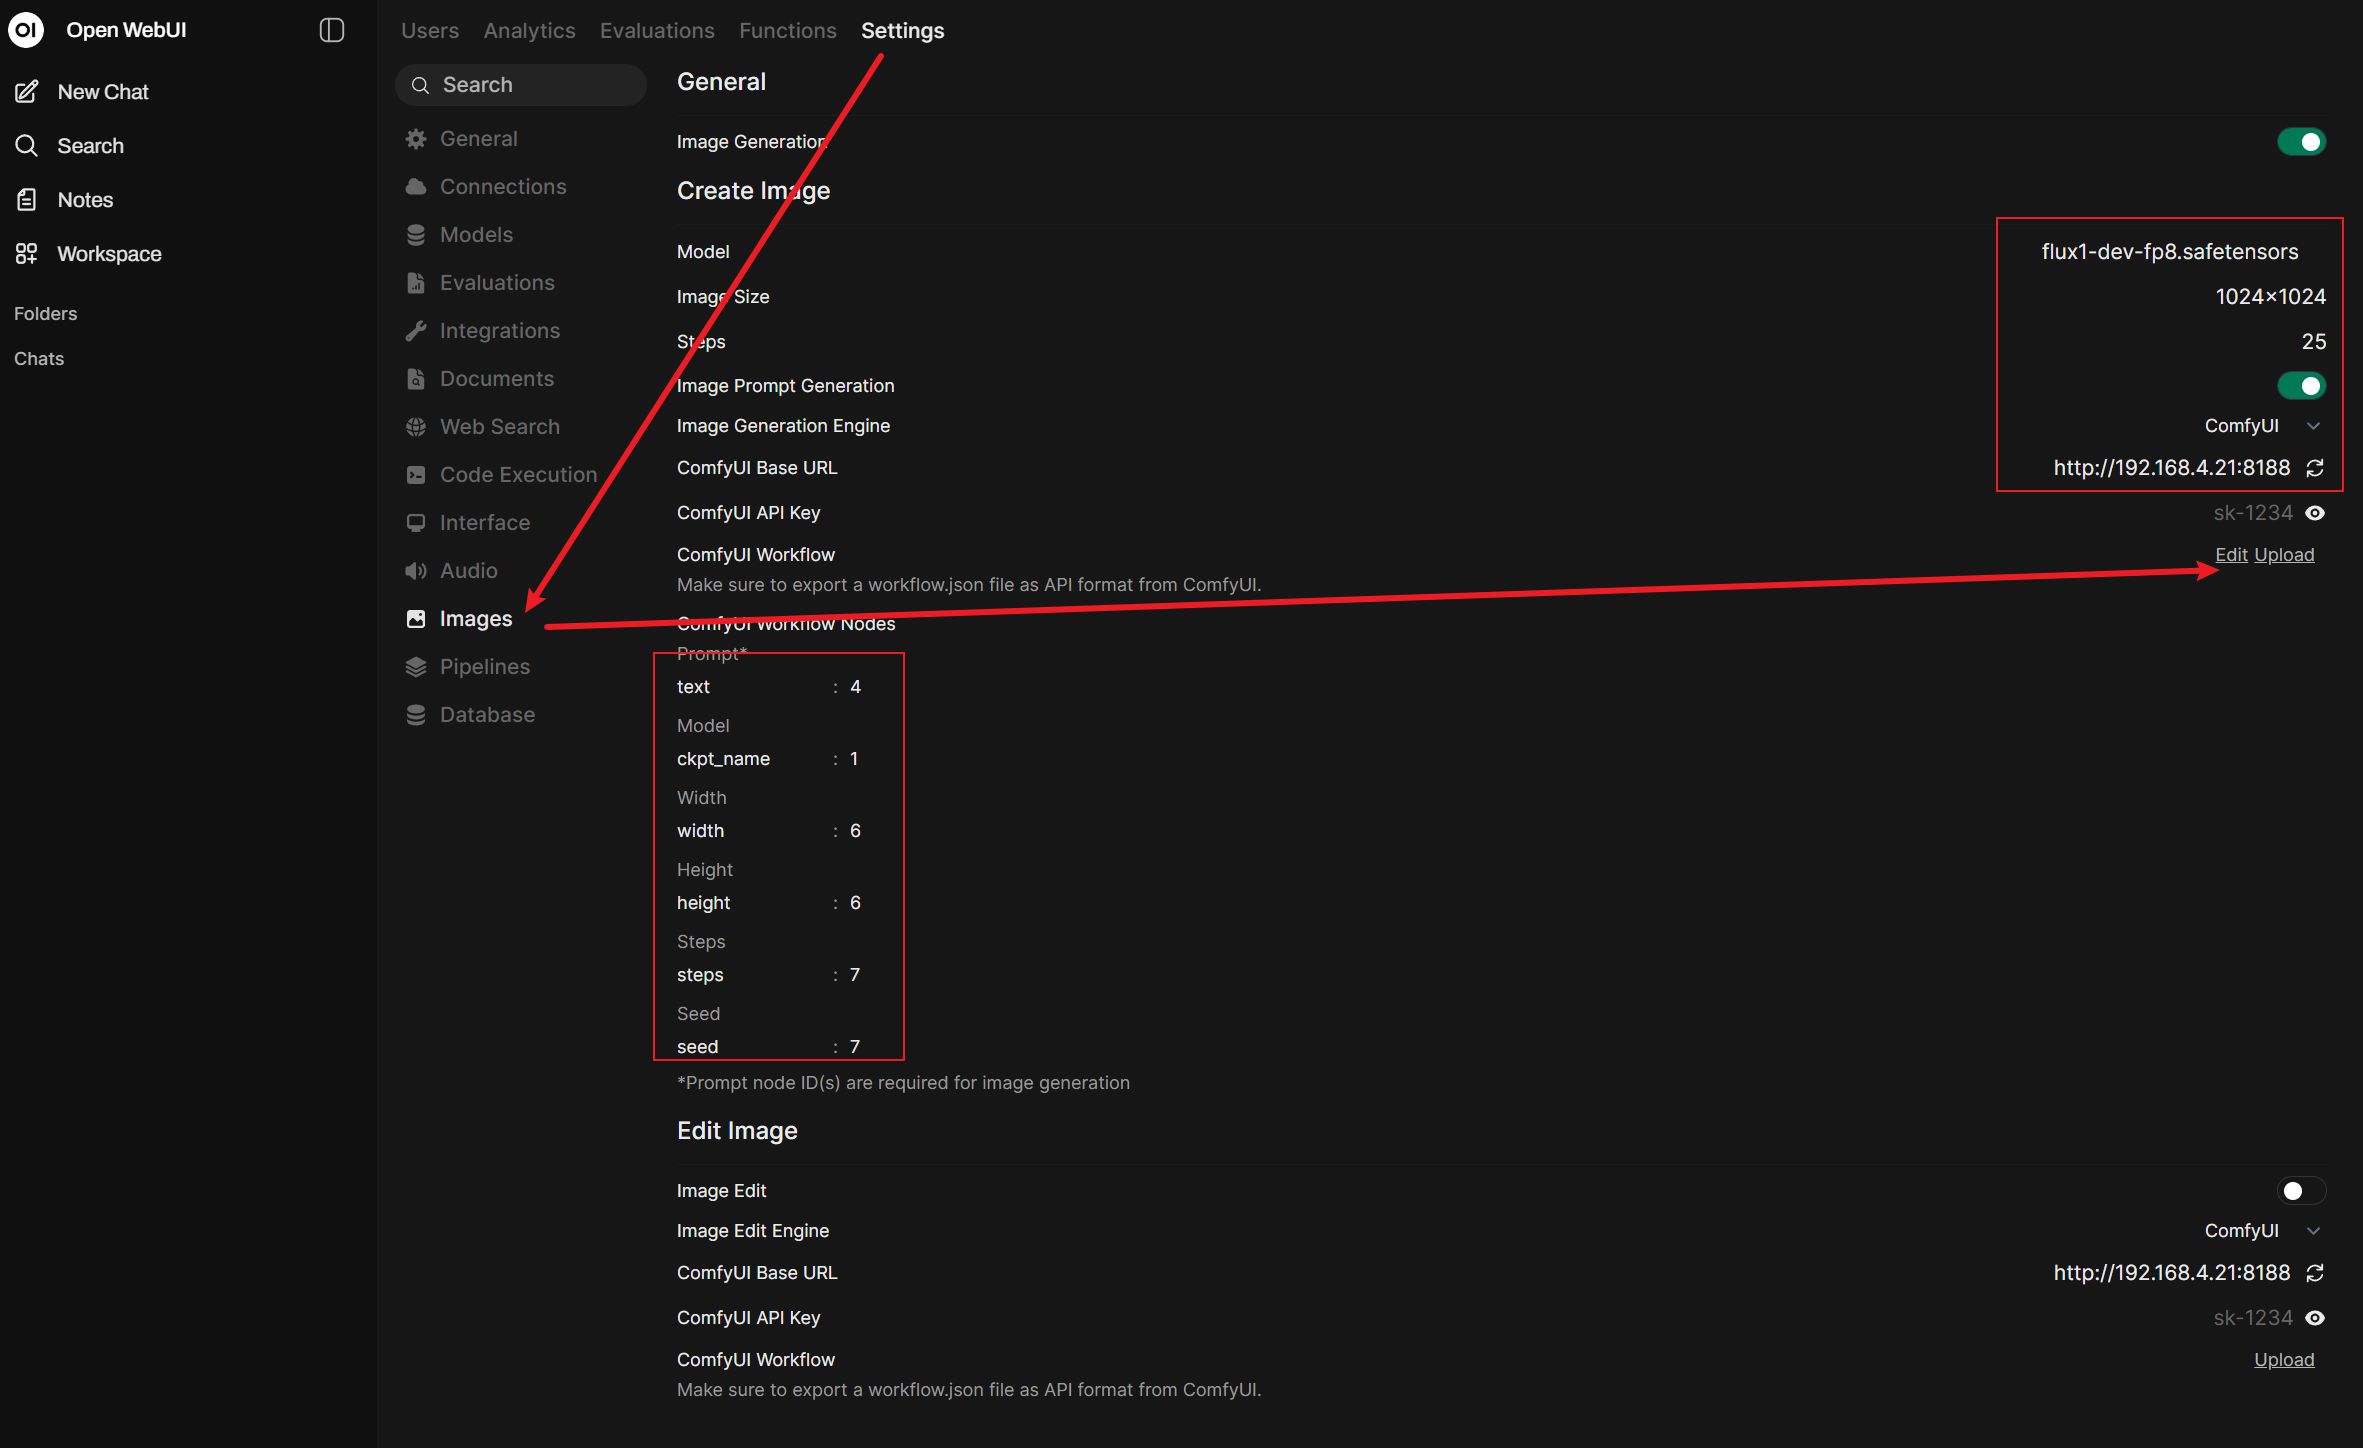
Task: Switch to the Functions tab
Action: [x=787, y=31]
